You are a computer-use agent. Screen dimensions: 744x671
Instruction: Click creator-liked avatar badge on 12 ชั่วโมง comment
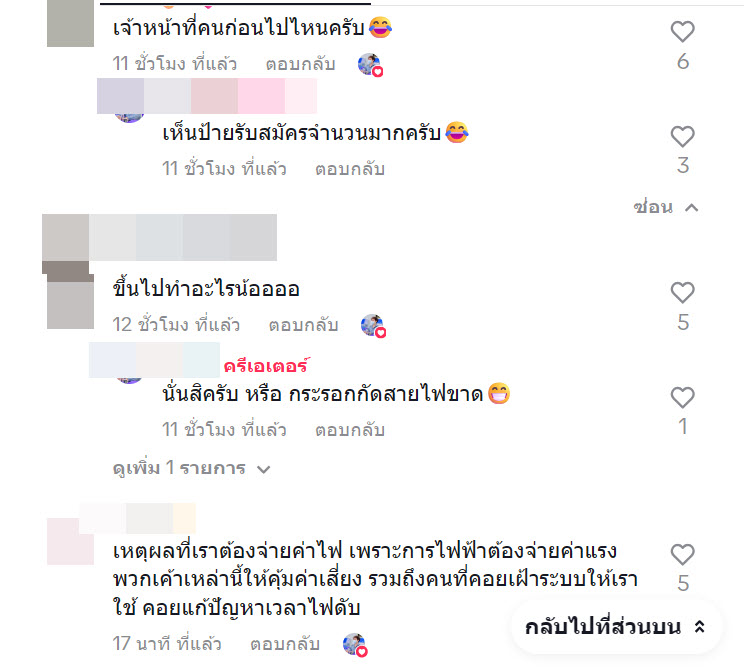point(373,326)
